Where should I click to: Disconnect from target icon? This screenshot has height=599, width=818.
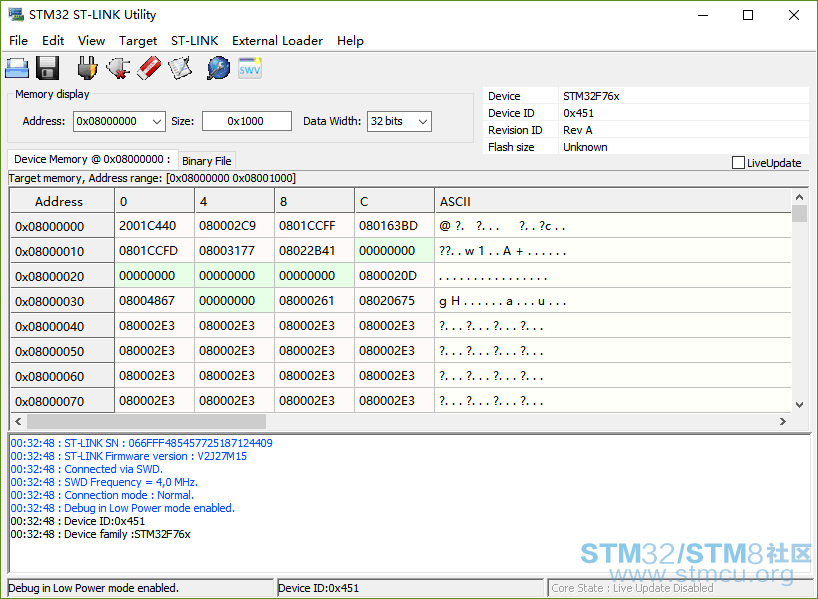pos(118,68)
